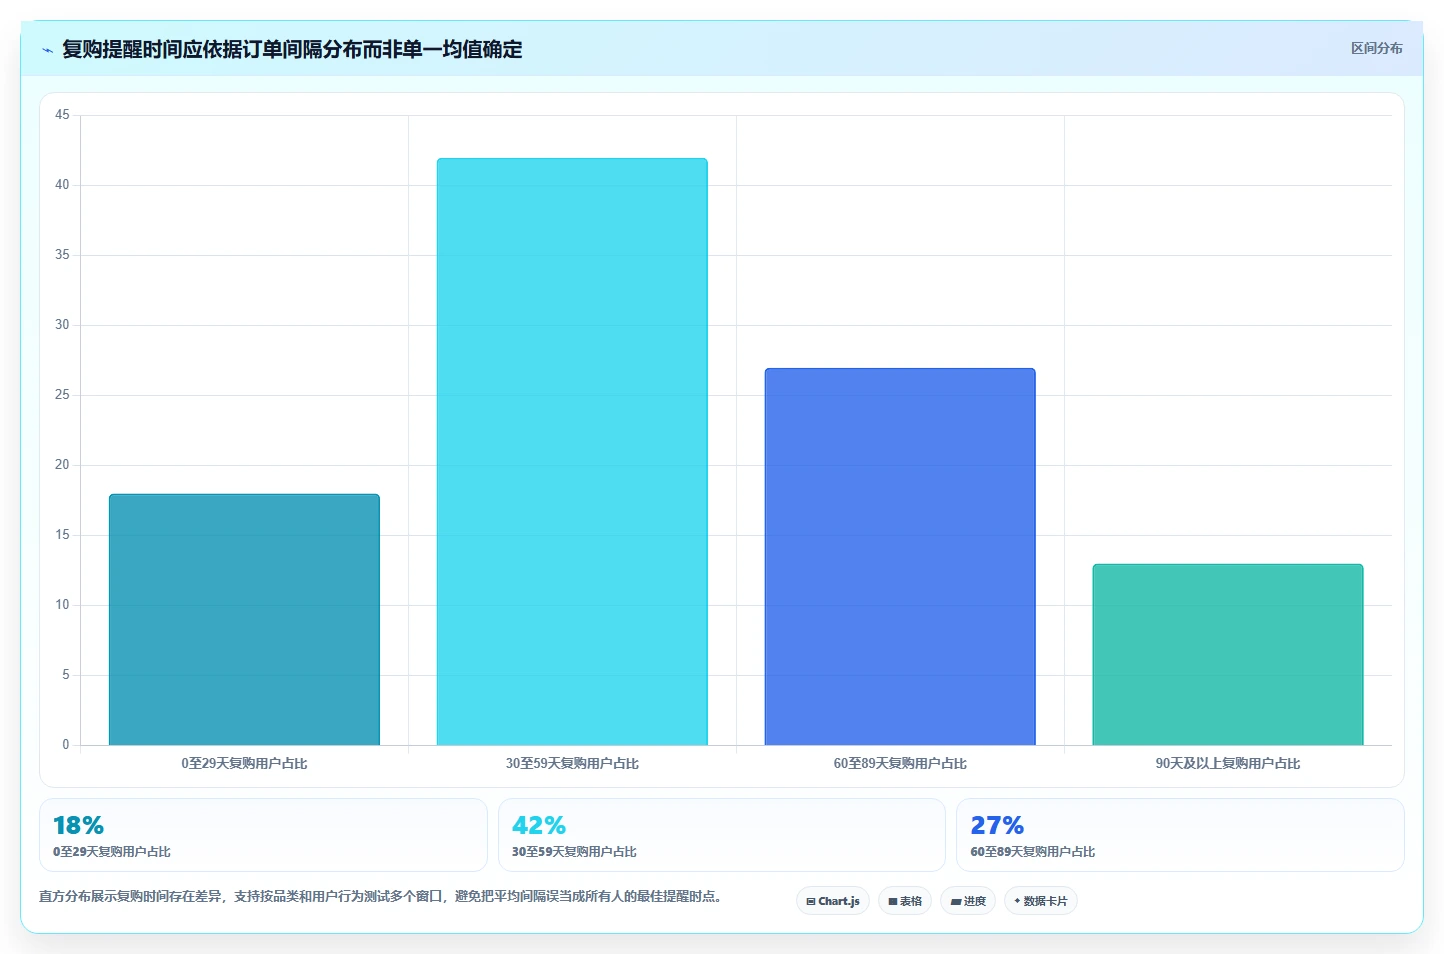Click axis label 30至59天复购用户占比 under chart

pos(572,763)
